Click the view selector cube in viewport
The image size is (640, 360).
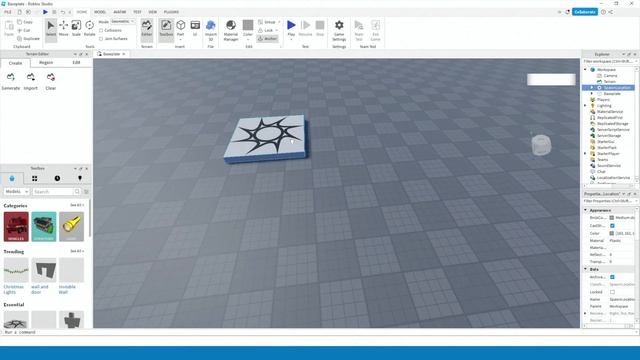[541, 144]
